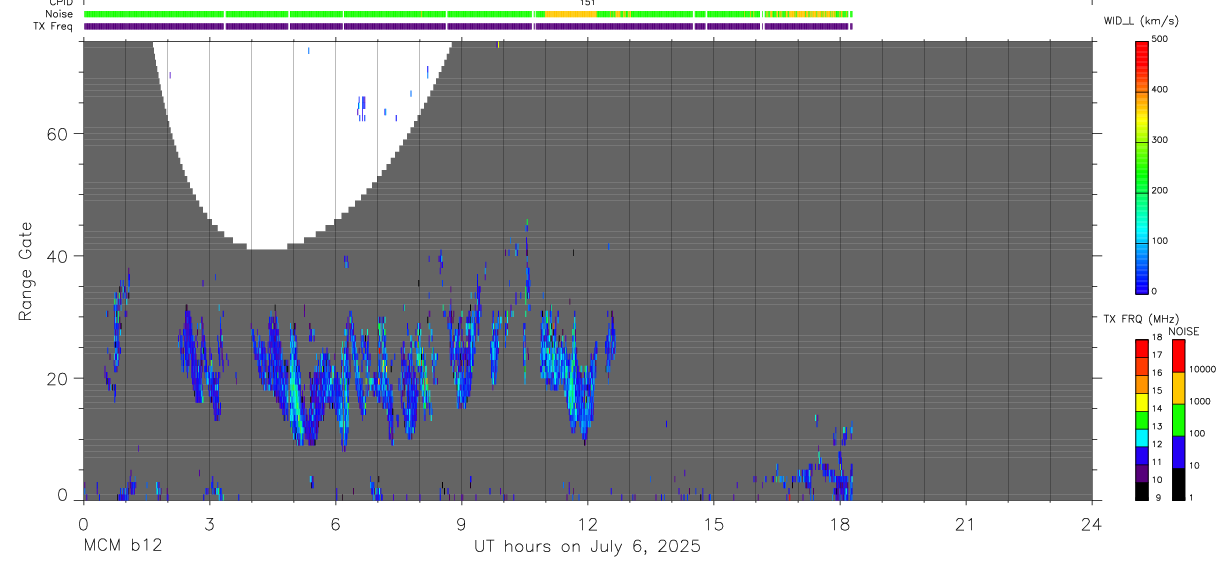Image resolution: width=1228 pixels, height=567 pixels.
Task: Click the 40 tick on Range Gate axis
Action: [56, 256]
